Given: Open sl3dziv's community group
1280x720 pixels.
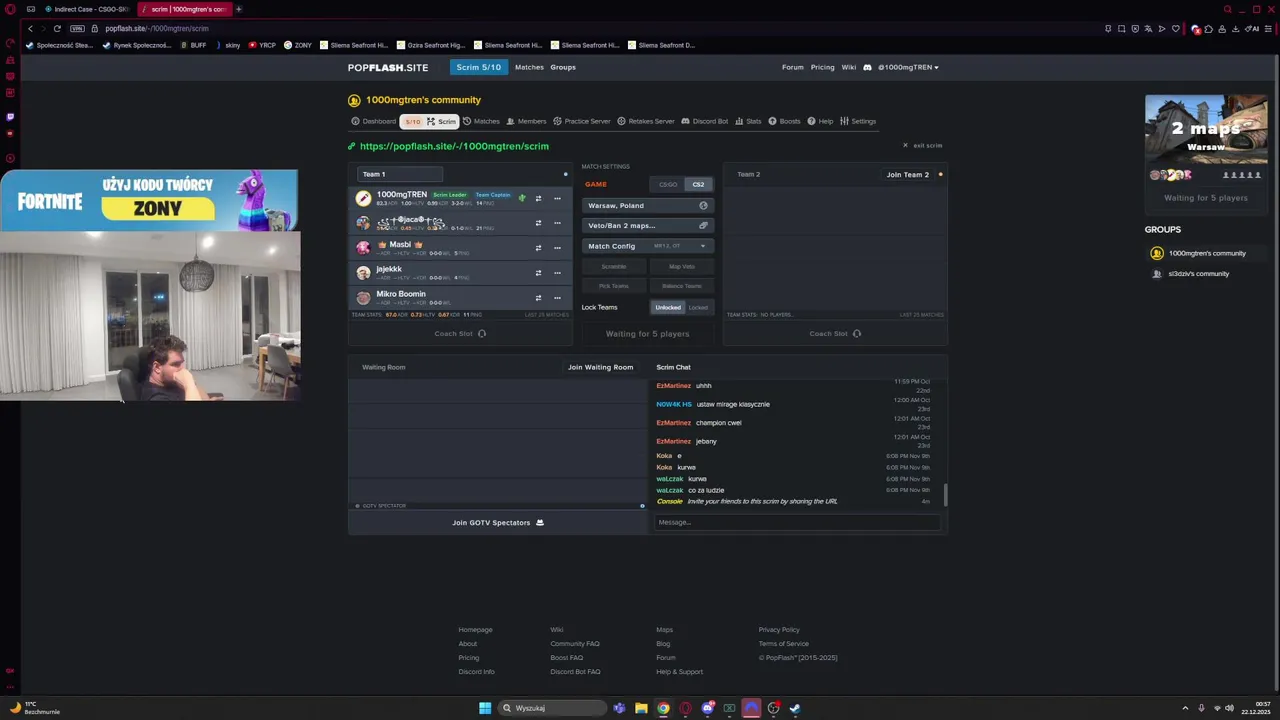Looking at the screenshot, I should (x=1198, y=274).
